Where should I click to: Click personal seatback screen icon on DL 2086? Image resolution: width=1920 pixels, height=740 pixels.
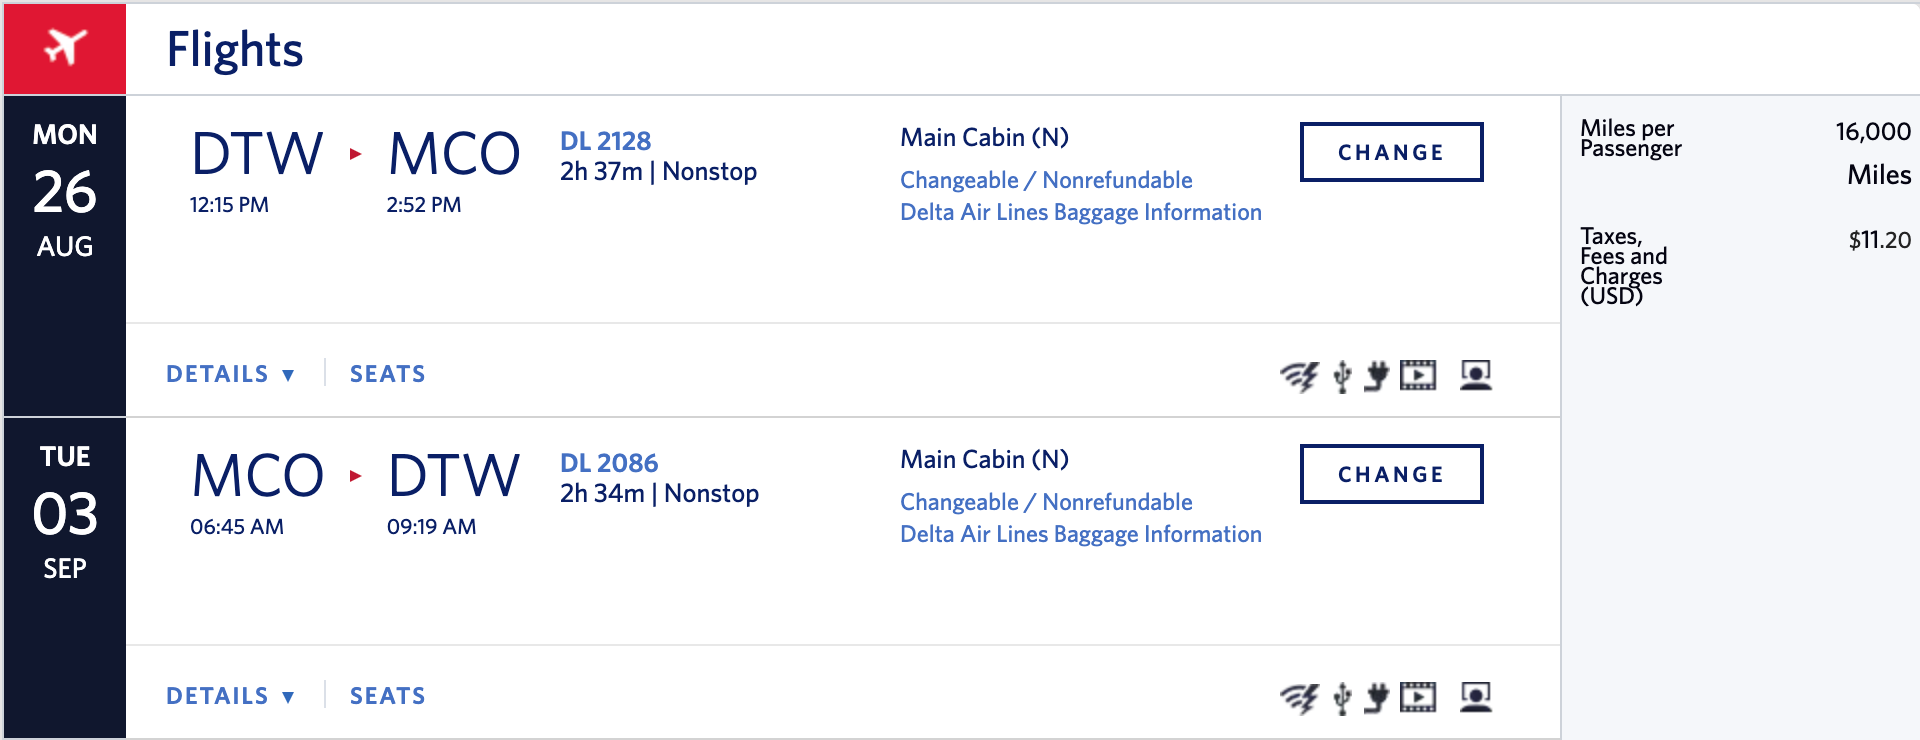pos(1476,697)
